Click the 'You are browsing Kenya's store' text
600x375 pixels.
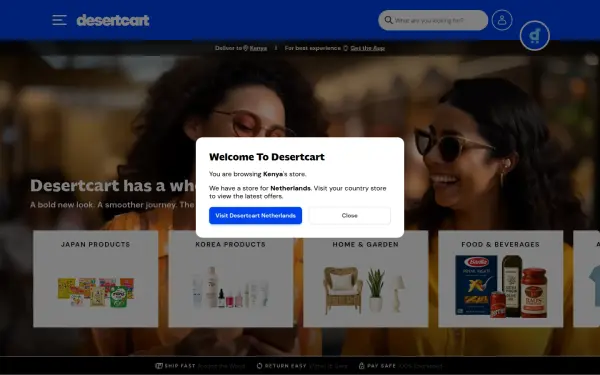258,174
